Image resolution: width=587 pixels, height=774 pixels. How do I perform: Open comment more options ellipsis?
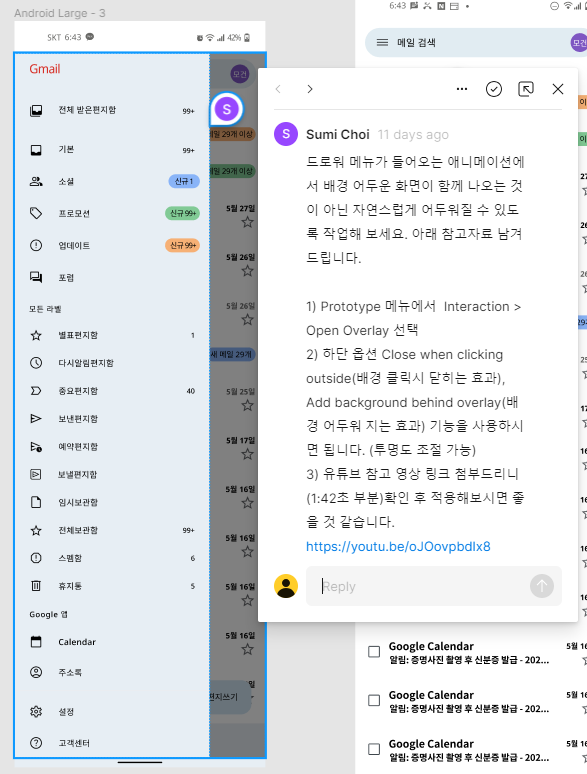(462, 89)
